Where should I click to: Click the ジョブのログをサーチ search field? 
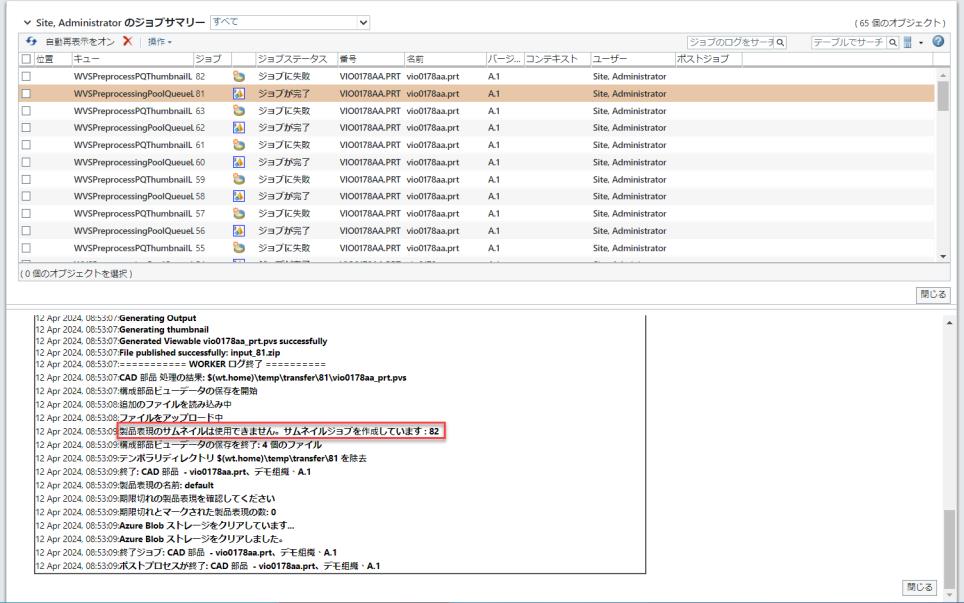pyautogui.click(x=730, y=42)
